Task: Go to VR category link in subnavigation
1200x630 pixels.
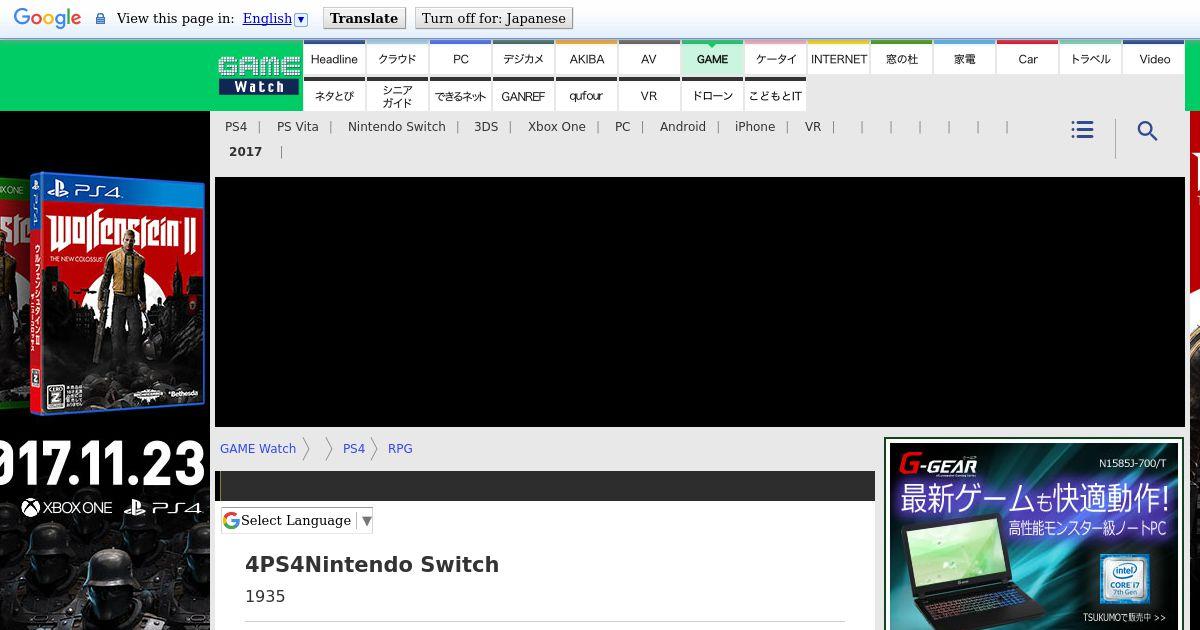Action: (x=813, y=127)
